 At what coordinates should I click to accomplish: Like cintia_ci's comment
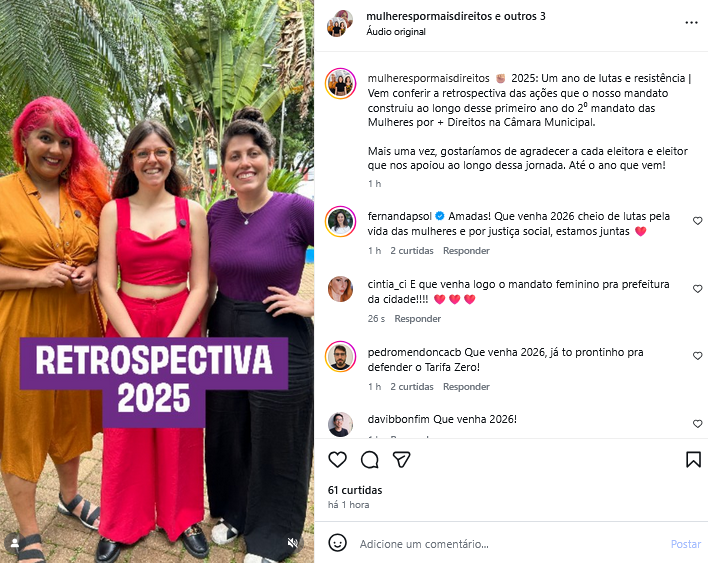(x=698, y=288)
